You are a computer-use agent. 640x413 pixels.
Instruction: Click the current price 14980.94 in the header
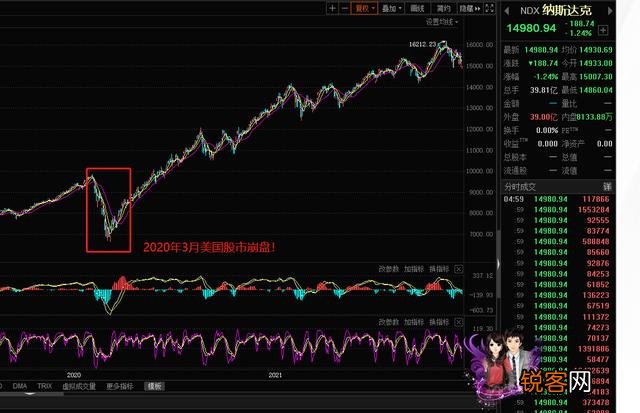(x=531, y=28)
